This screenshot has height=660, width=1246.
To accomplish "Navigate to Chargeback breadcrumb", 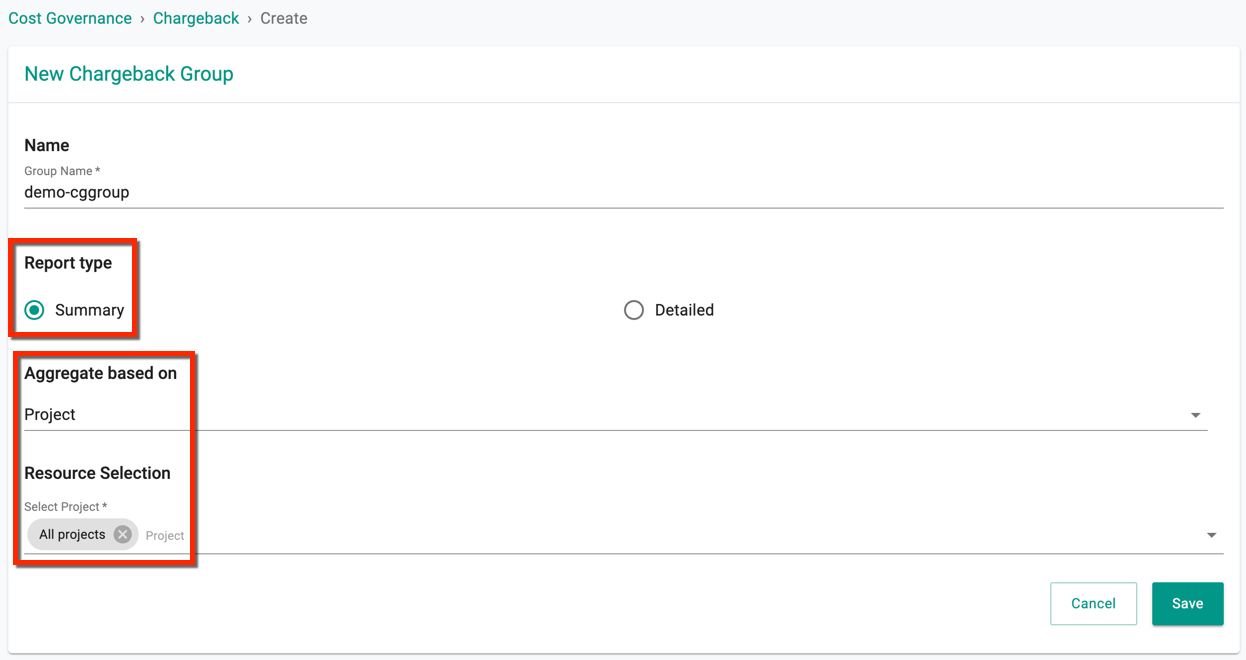I will 196,18.
